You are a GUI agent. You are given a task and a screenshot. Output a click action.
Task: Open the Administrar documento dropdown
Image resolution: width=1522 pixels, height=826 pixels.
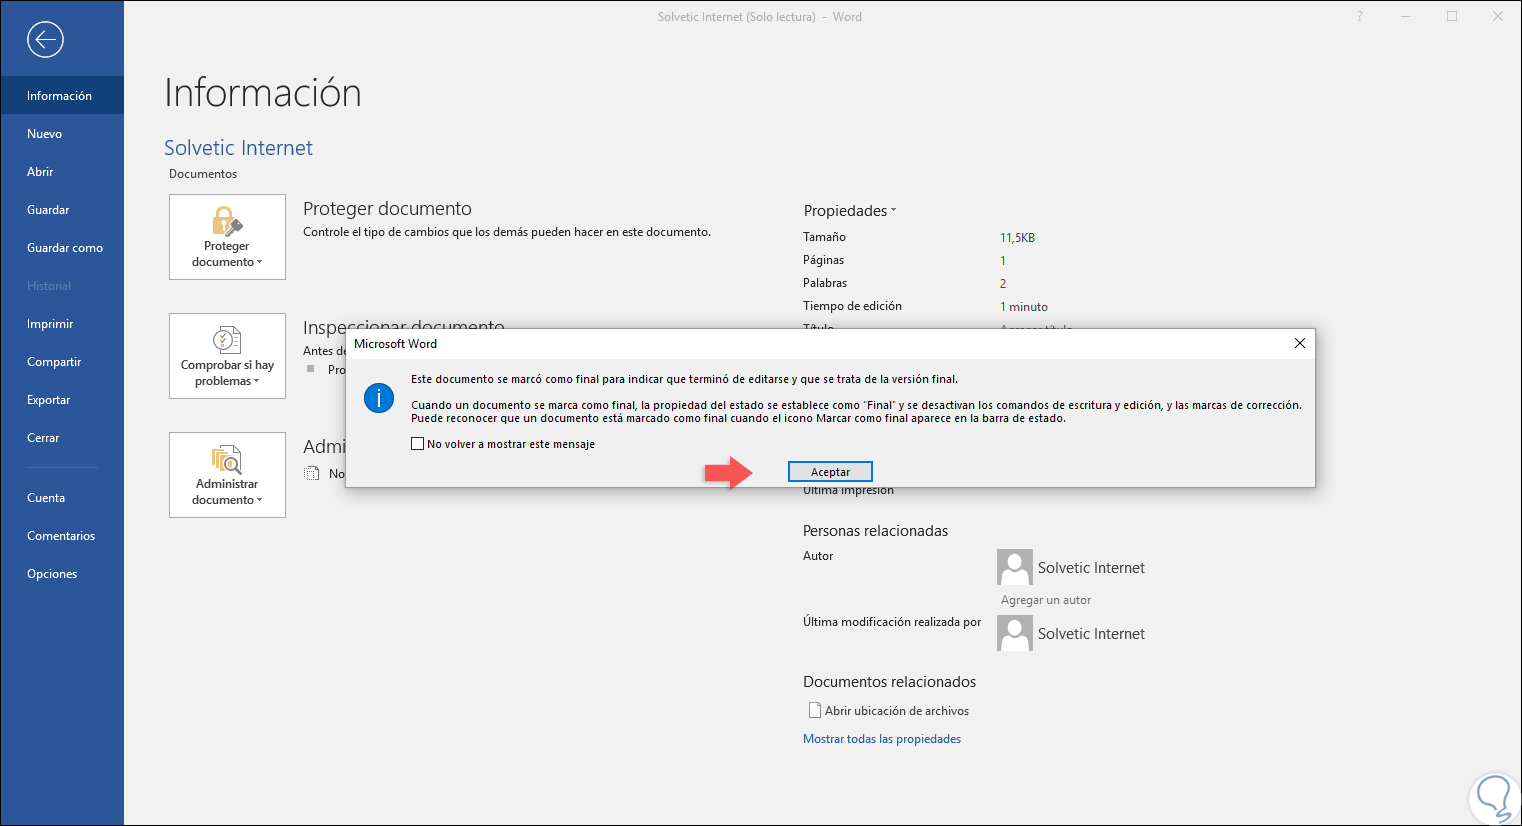227,475
